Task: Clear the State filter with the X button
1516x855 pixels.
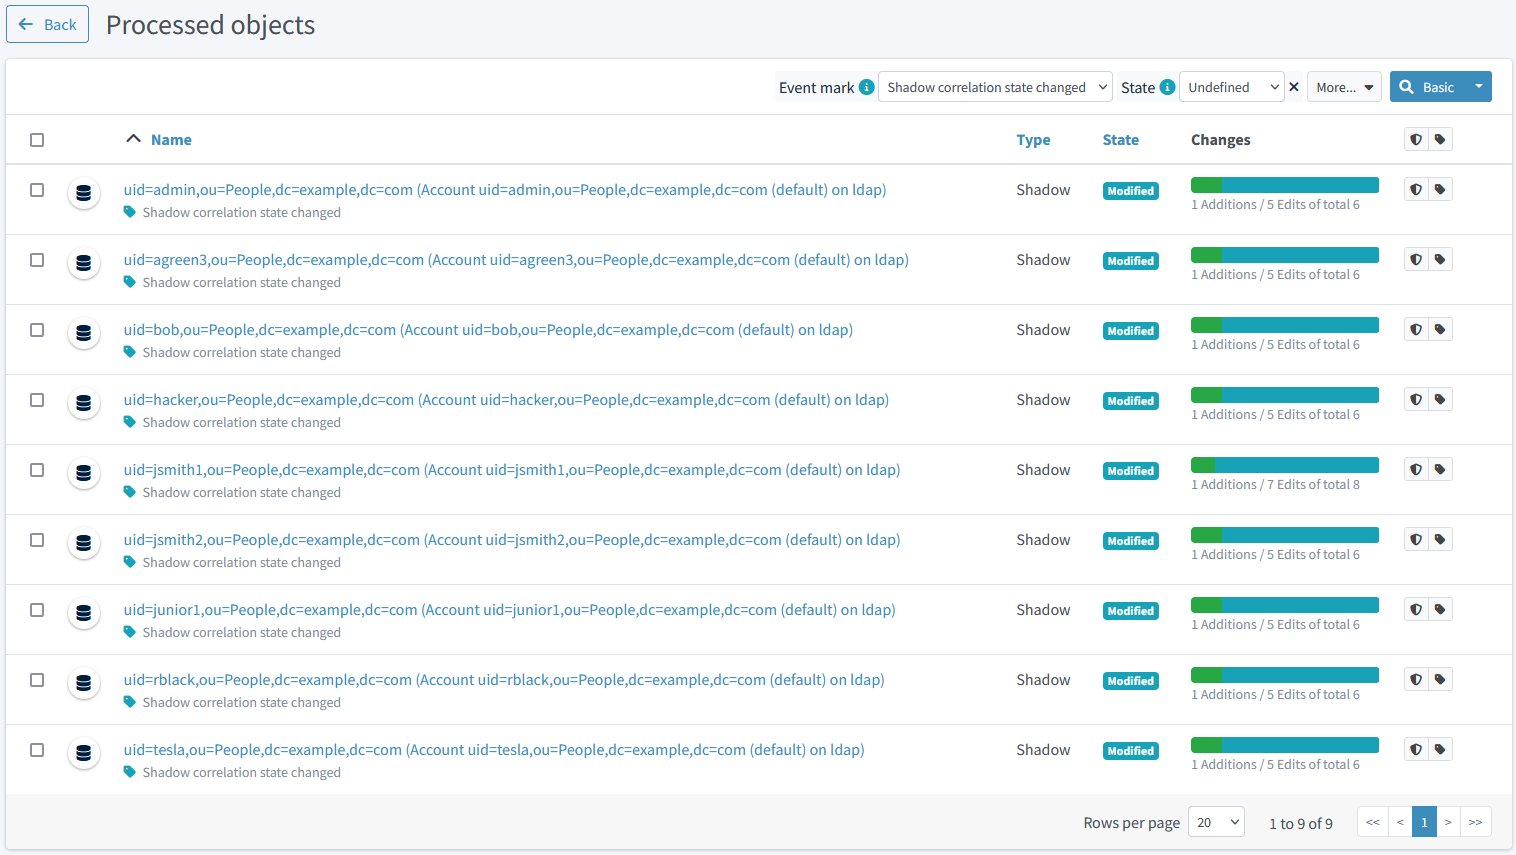Action: [1294, 87]
